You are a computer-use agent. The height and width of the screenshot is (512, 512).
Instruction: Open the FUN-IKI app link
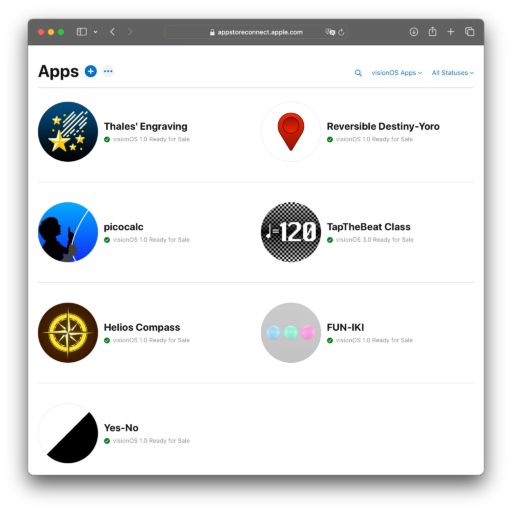click(x=345, y=327)
